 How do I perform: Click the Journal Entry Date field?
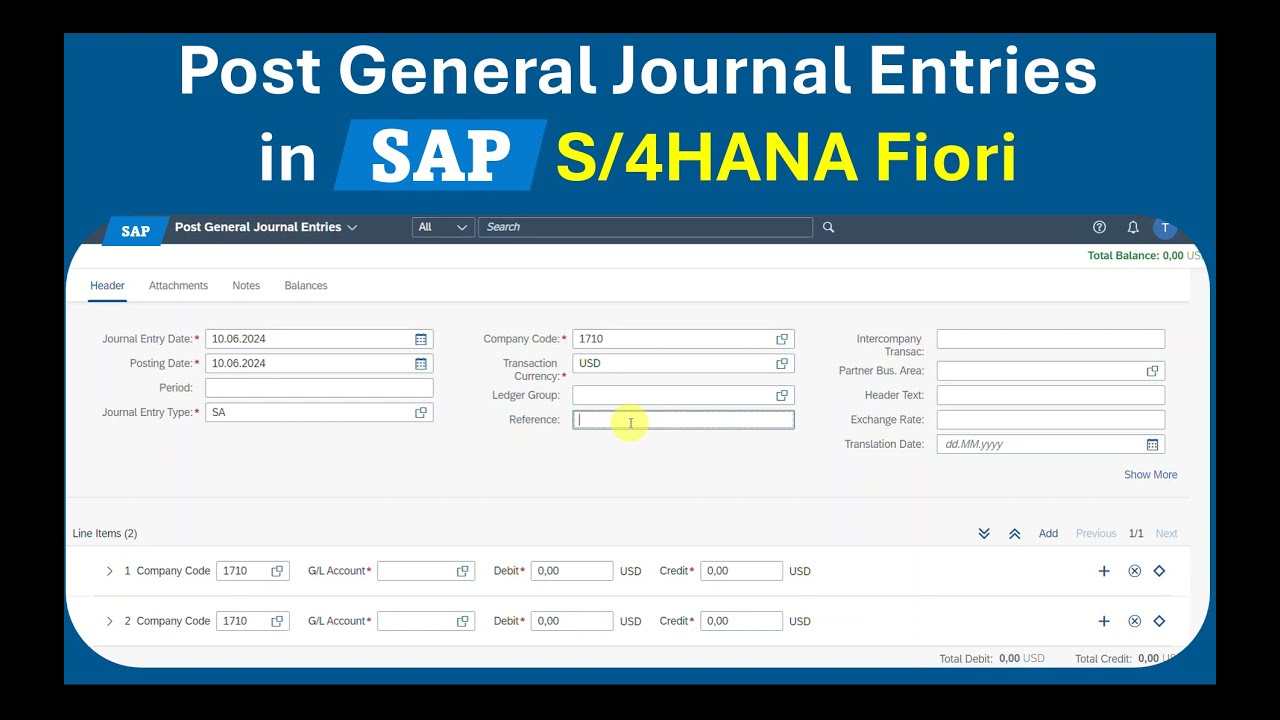pos(319,339)
